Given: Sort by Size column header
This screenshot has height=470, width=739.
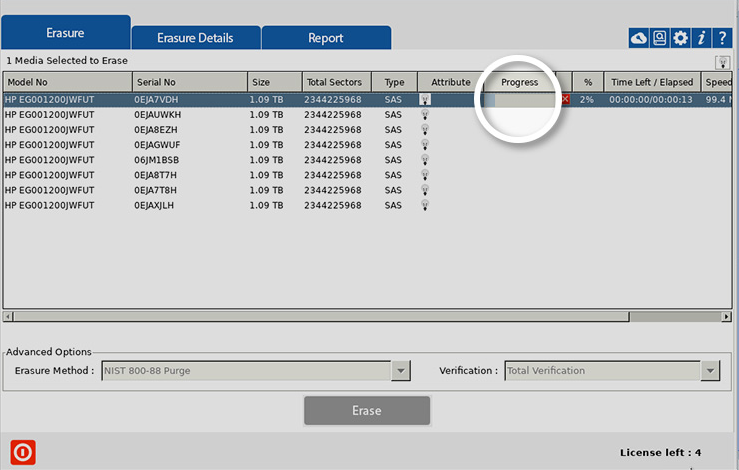Looking at the screenshot, I should tap(275, 82).
